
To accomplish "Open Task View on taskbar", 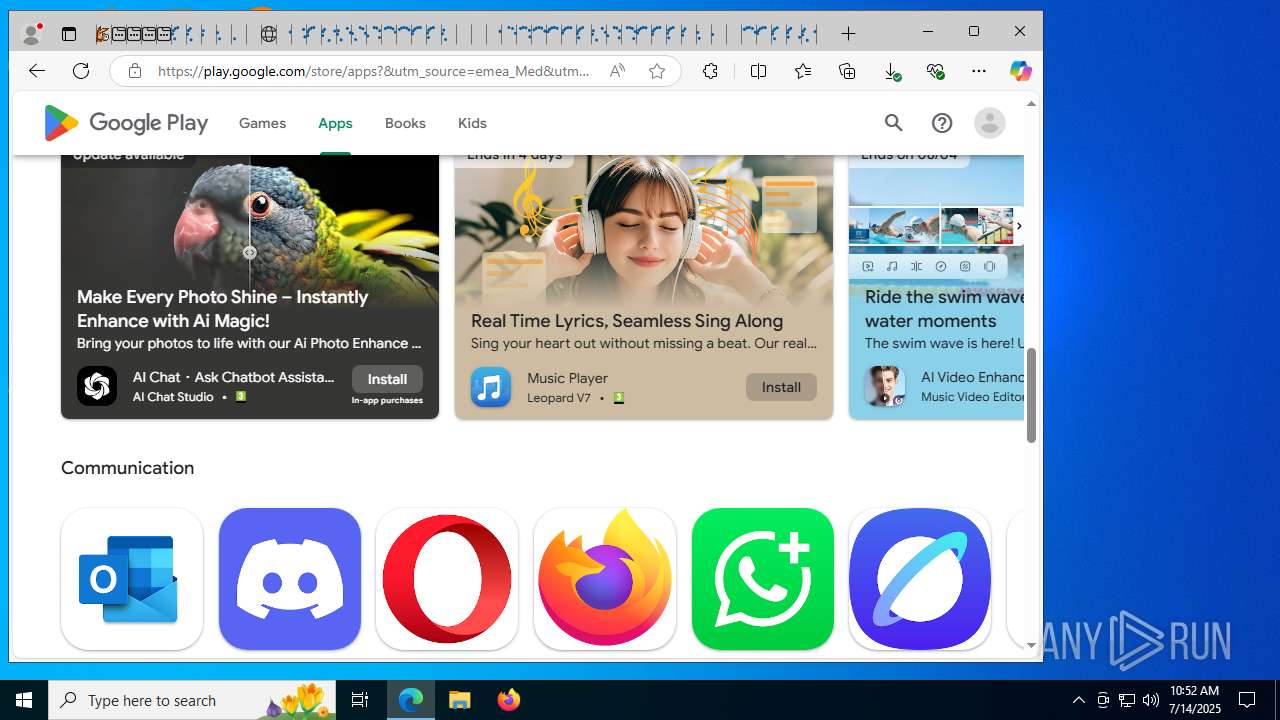I will click(360, 700).
